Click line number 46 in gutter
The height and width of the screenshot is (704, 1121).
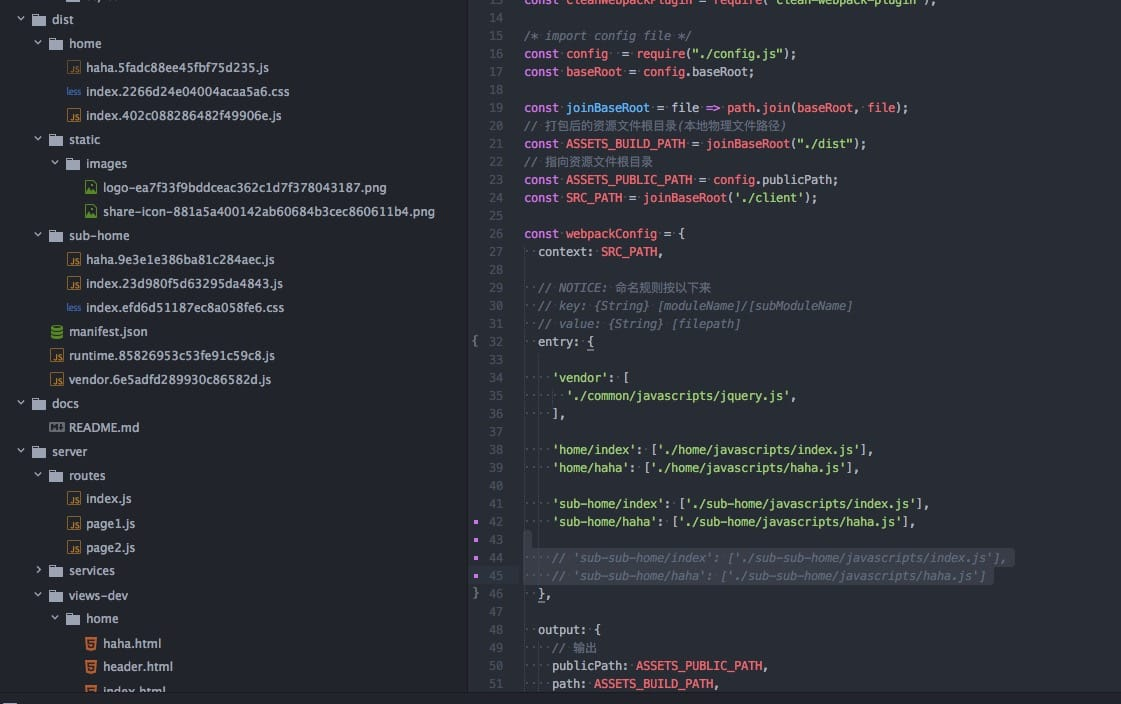(495, 594)
